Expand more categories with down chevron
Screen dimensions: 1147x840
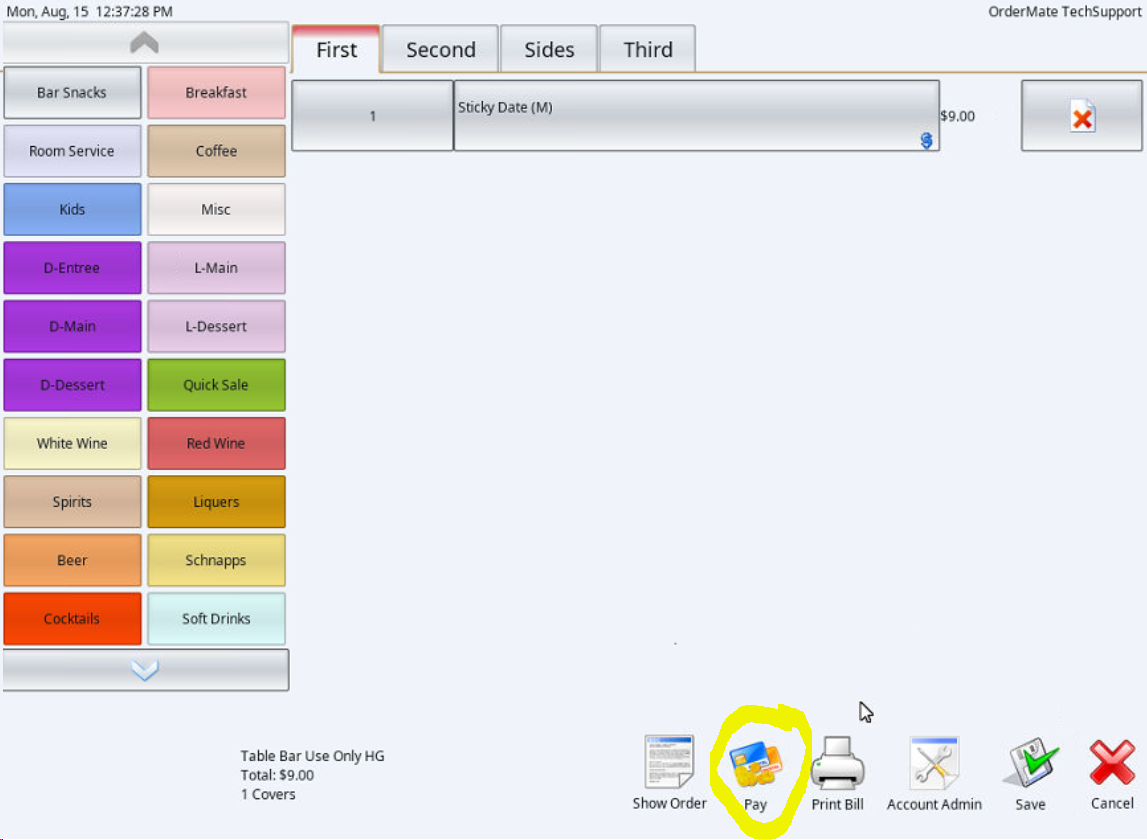click(x=145, y=670)
